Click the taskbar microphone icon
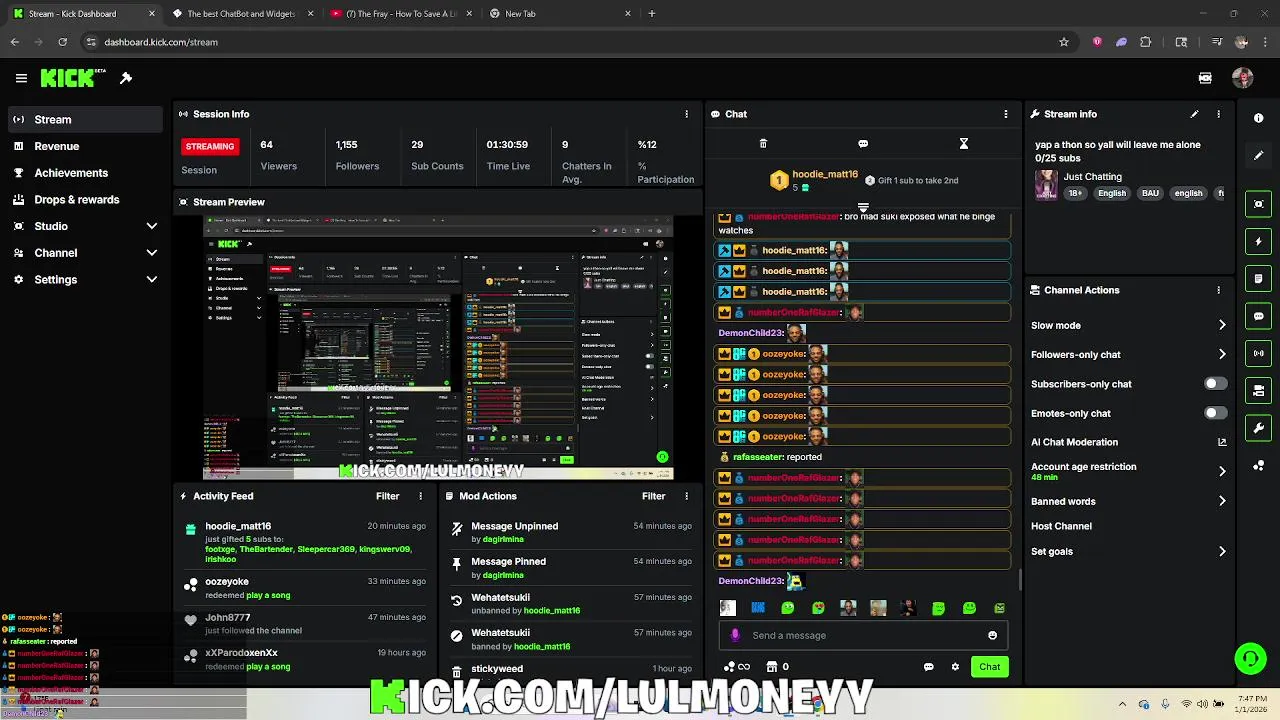This screenshot has height=720, width=1280. click(x=1166, y=704)
